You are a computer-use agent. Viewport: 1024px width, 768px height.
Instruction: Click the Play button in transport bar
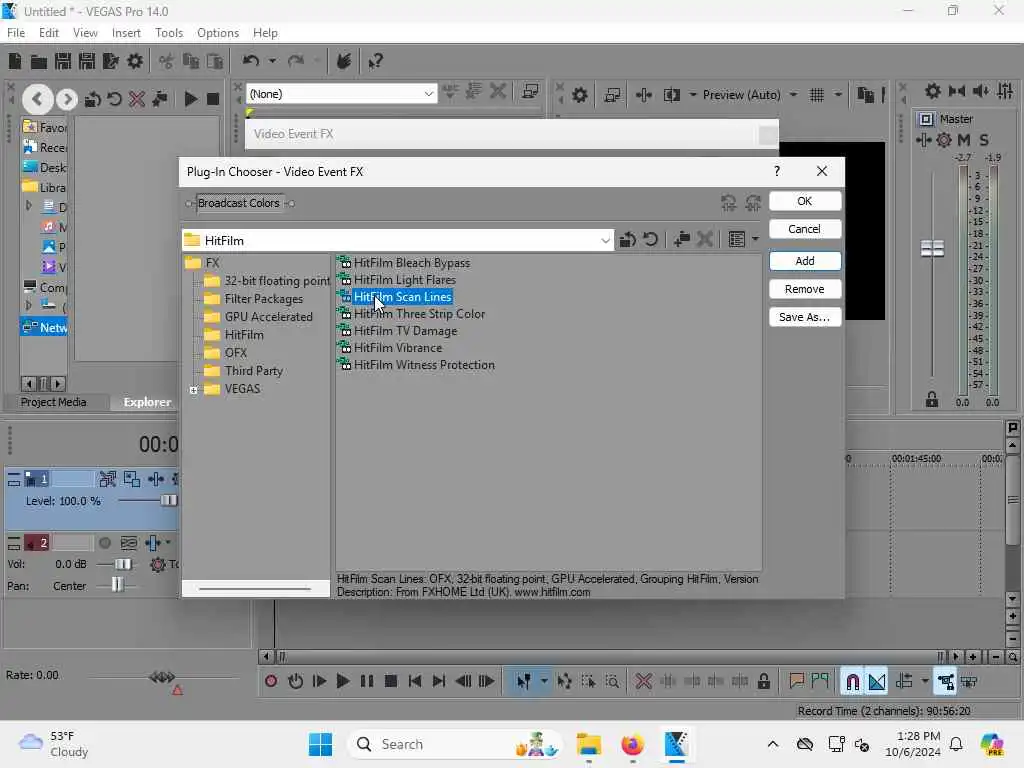[342, 681]
